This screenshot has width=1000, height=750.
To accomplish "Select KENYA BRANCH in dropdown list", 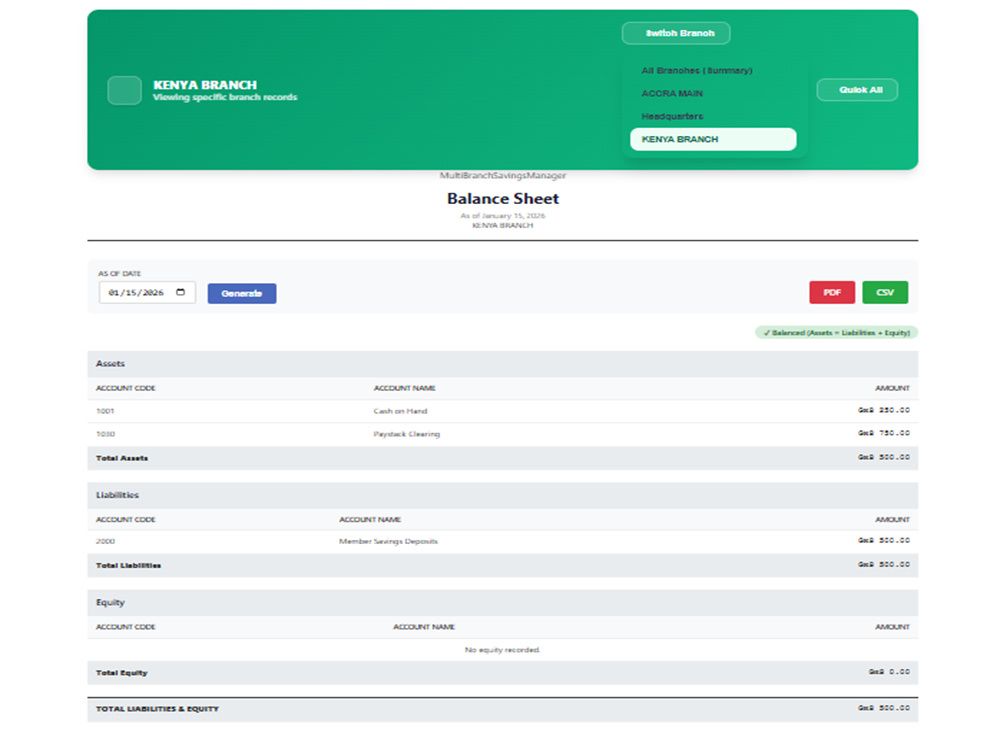I will [x=712, y=139].
